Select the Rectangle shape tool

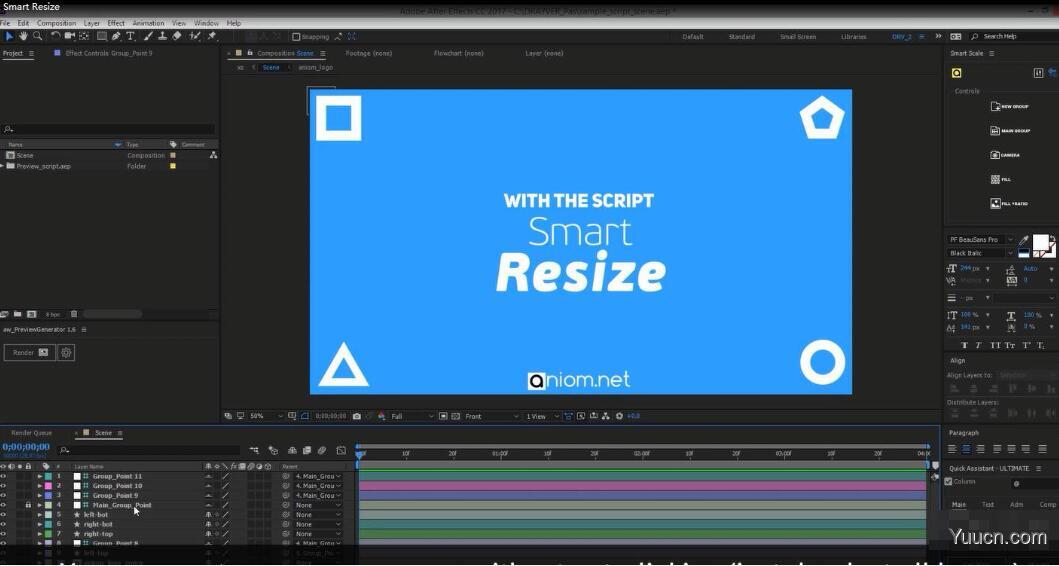[x=102, y=36]
